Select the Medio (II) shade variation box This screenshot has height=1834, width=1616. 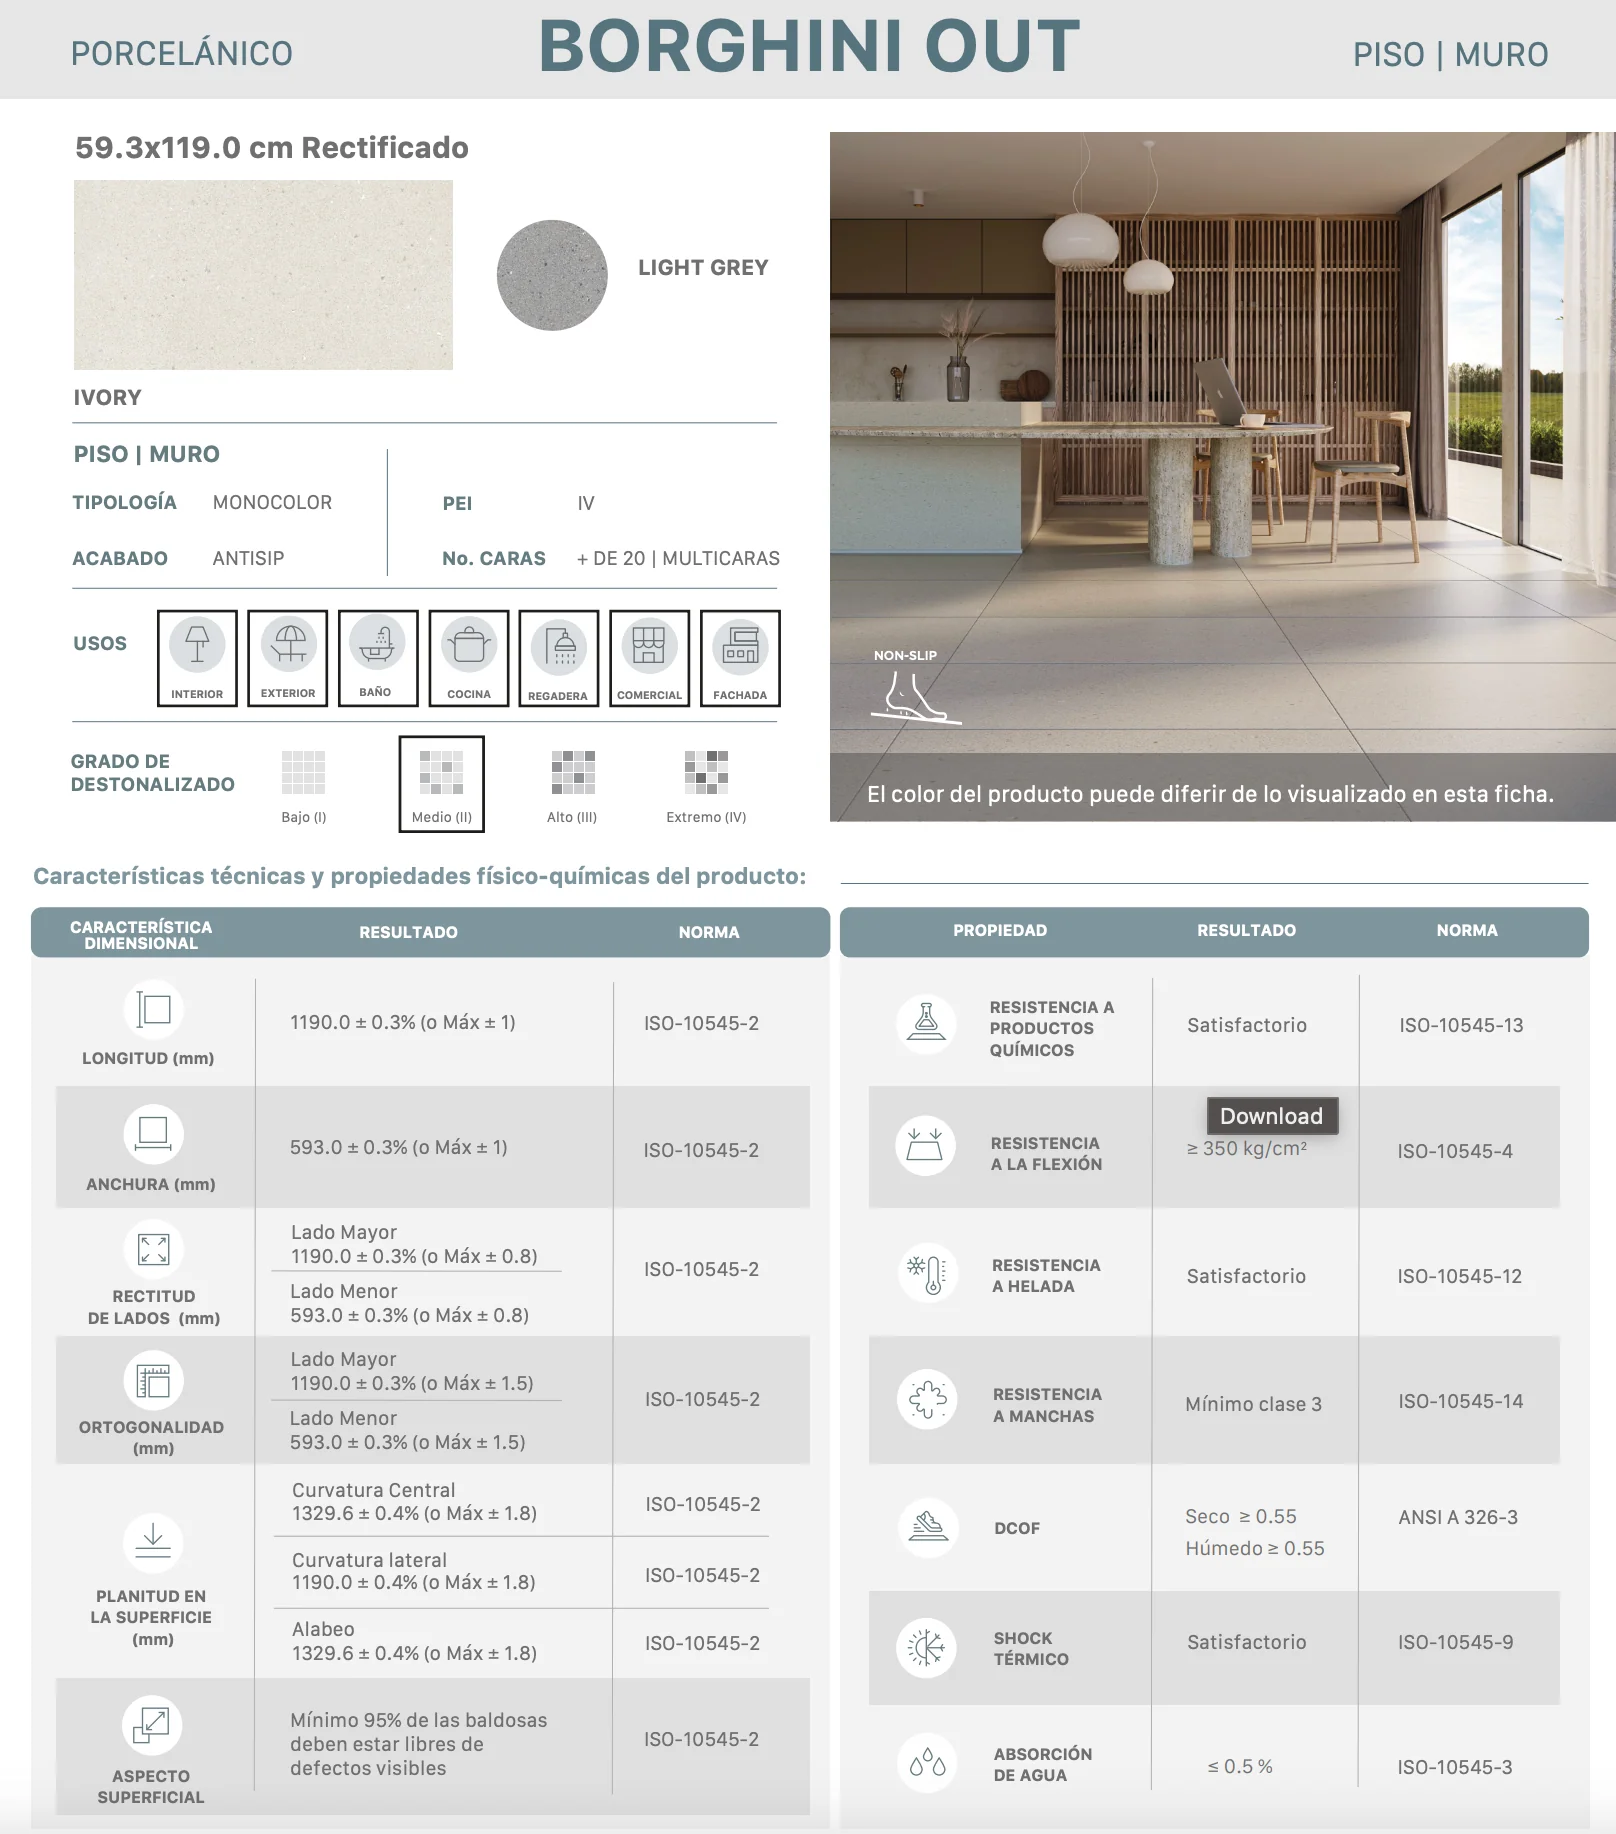pos(442,784)
